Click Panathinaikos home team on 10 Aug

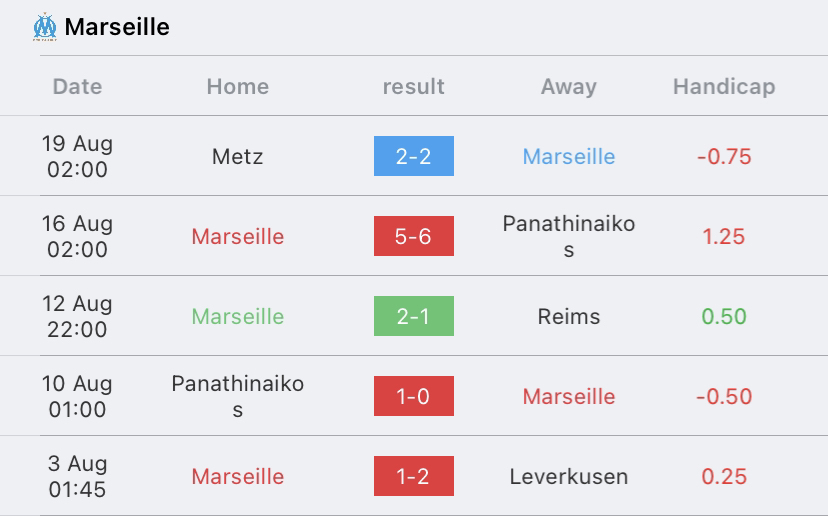(x=238, y=396)
